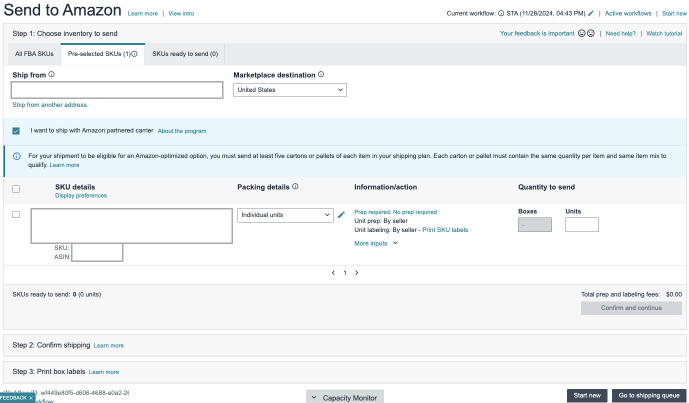Switch to the All FBA SKUs tab
This screenshot has height=403, width=689.
(x=32, y=53)
